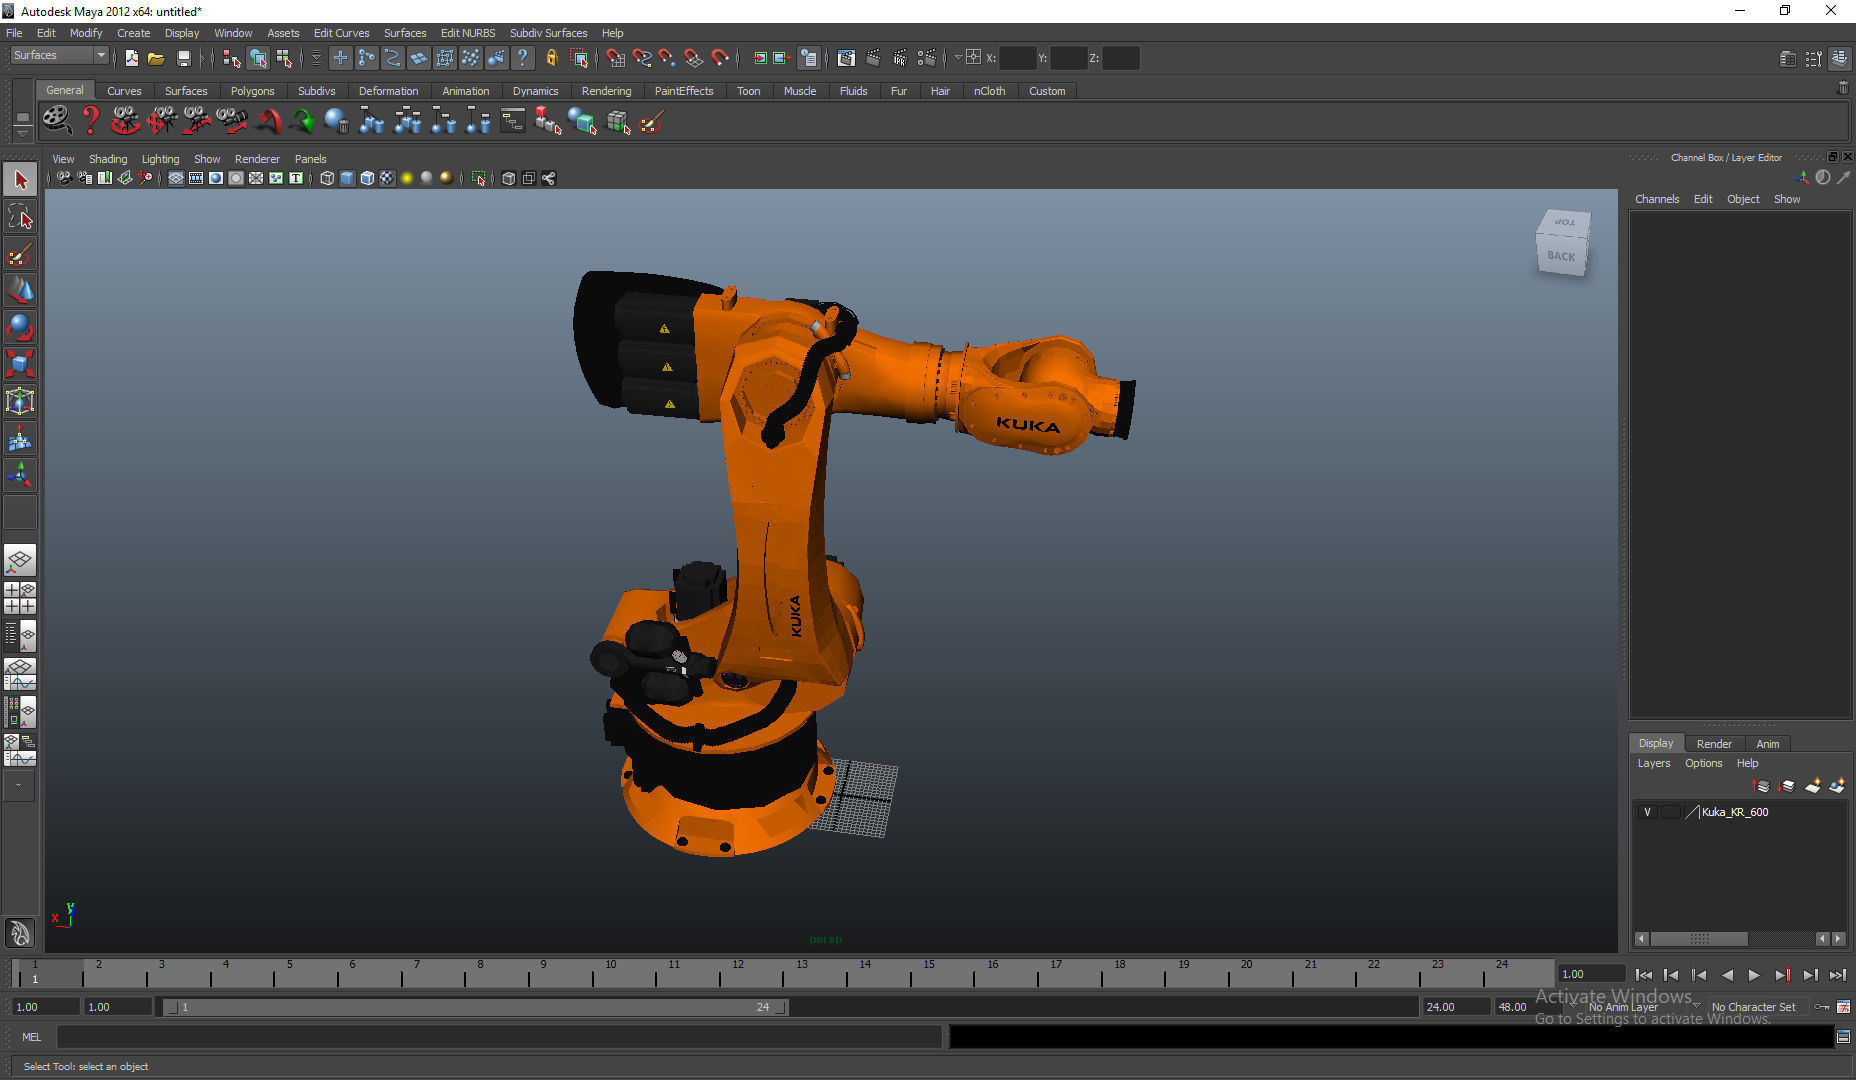This screenshot has height=1080, width=1856.
Task: Toggle visibility of Kuka_KR_600 layer
Action: pos(1647,812)
